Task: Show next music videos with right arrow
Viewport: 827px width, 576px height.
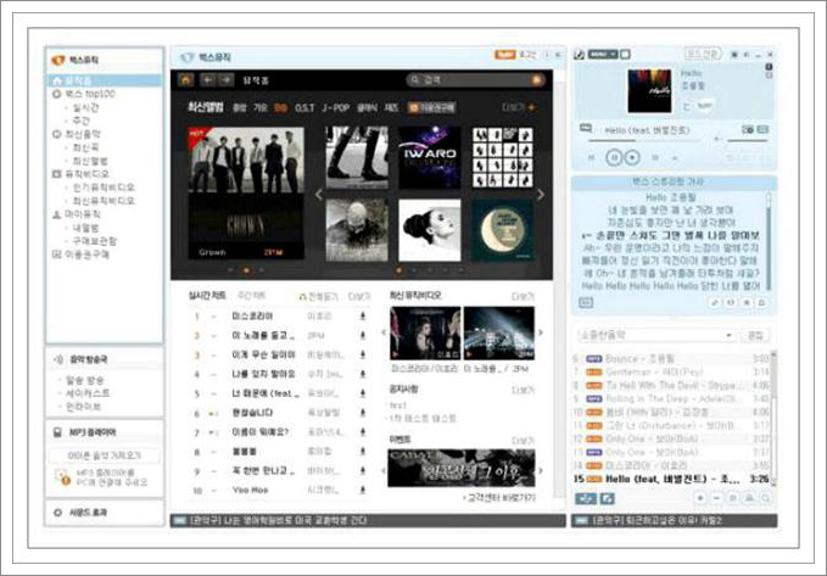Action: 541,333
